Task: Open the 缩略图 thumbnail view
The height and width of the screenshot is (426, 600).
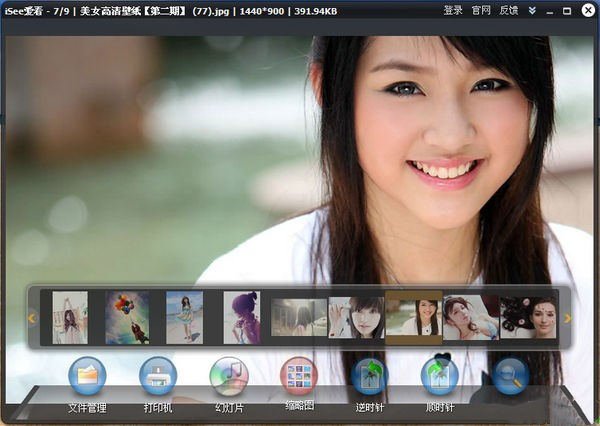Action: [x=299, y=376]
